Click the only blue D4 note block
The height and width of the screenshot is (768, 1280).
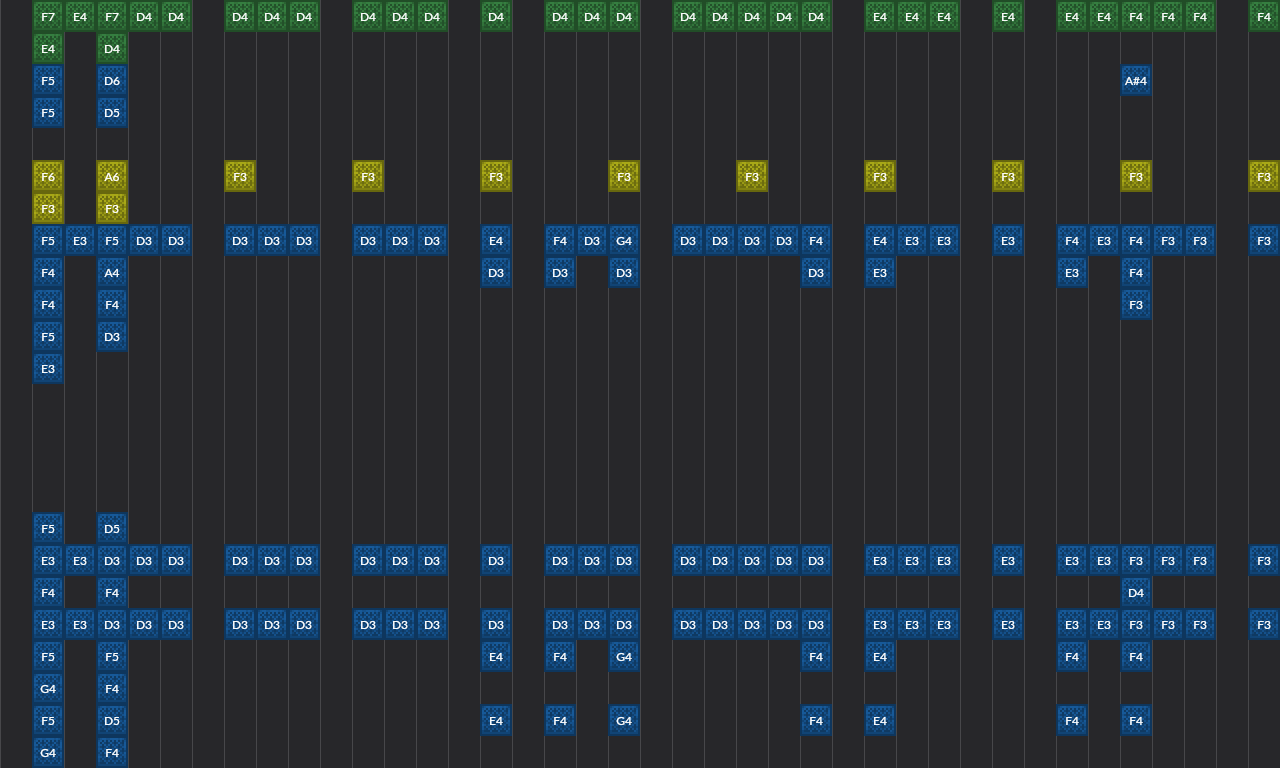tap(1135, 593)
